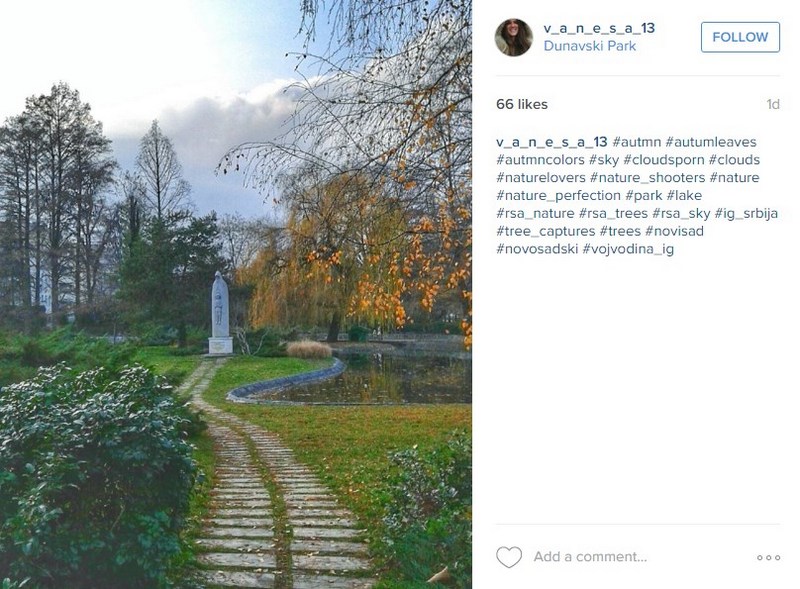The width and height of the screenshot is (800, 589).
Task: Open the #cloudsporn hashtag
Action: point(664,160)
